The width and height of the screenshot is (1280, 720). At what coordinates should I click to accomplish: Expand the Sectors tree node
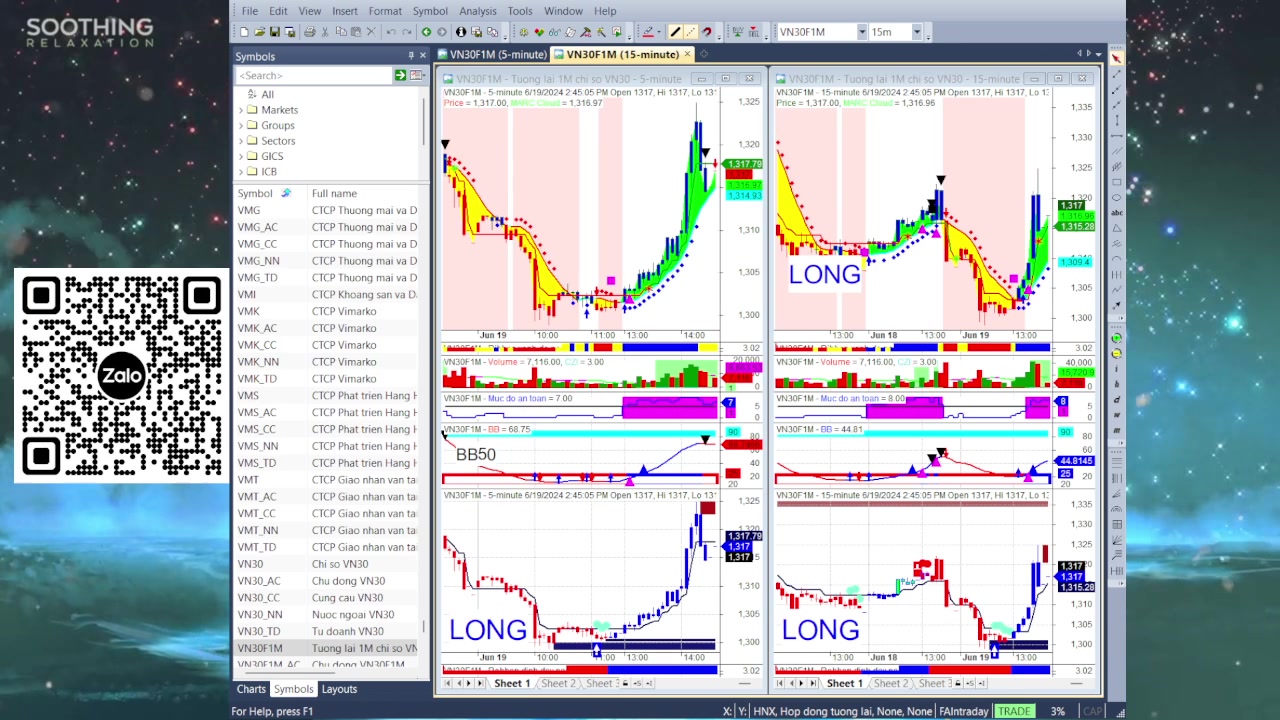241,141
